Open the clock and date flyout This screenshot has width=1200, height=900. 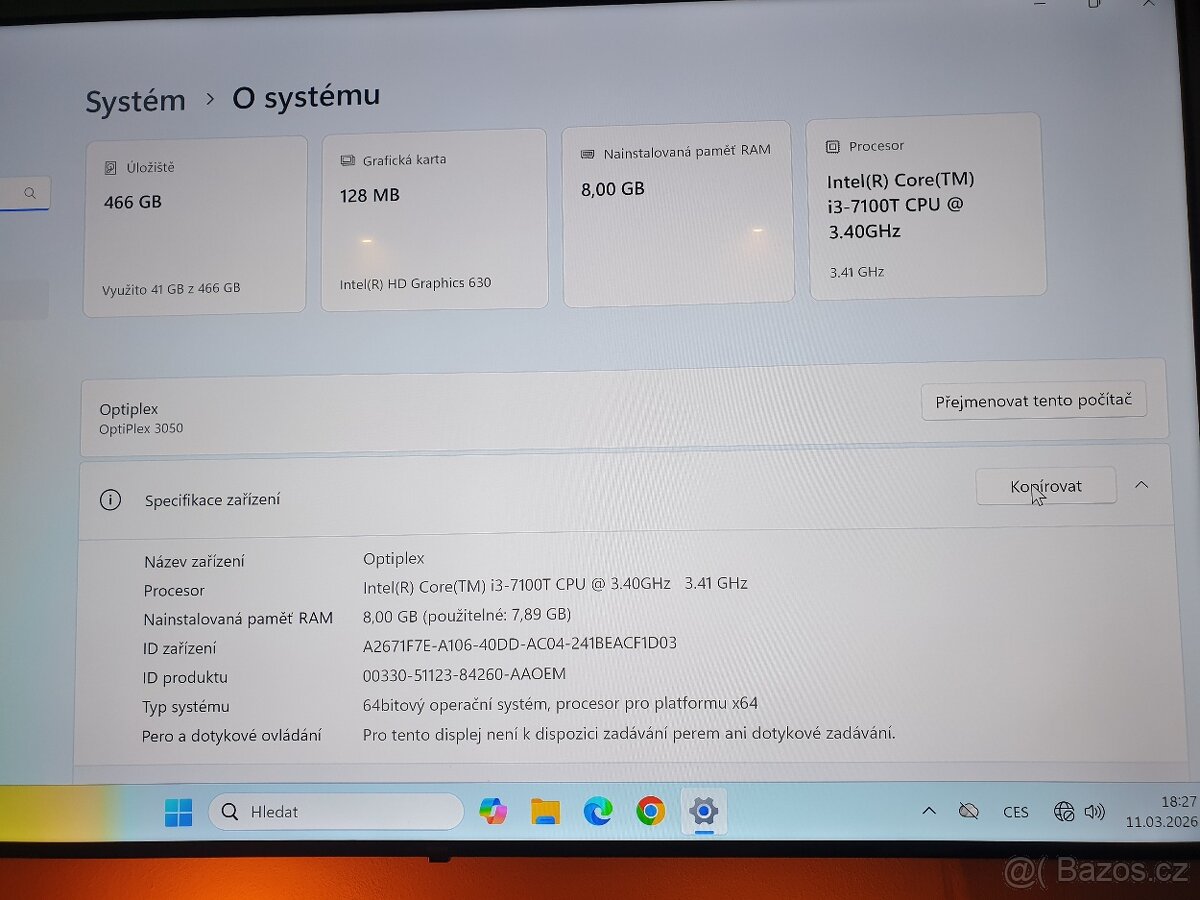(x=1160, y=811)
